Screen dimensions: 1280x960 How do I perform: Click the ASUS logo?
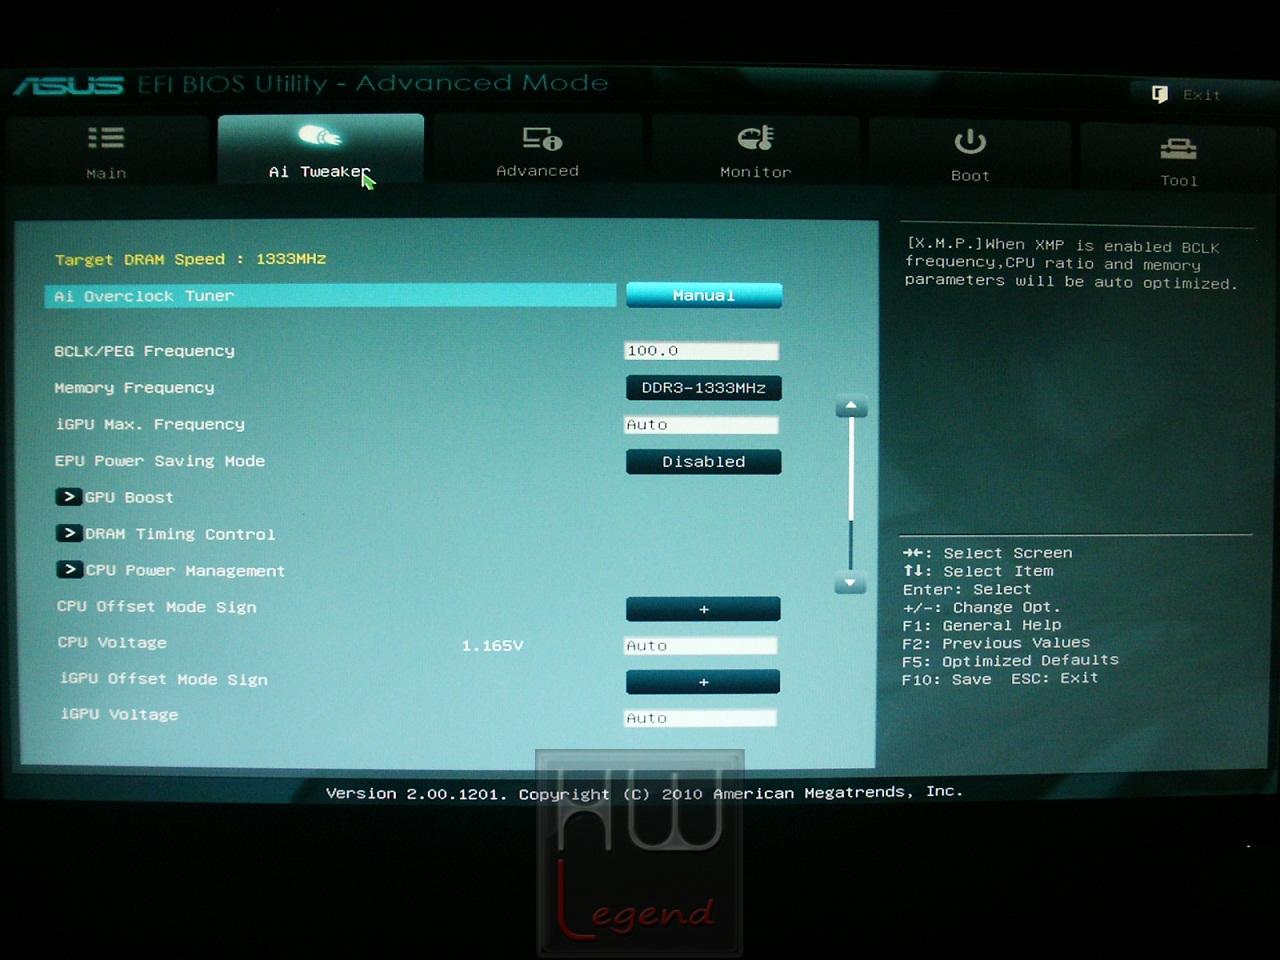click(x=68, y=86)
